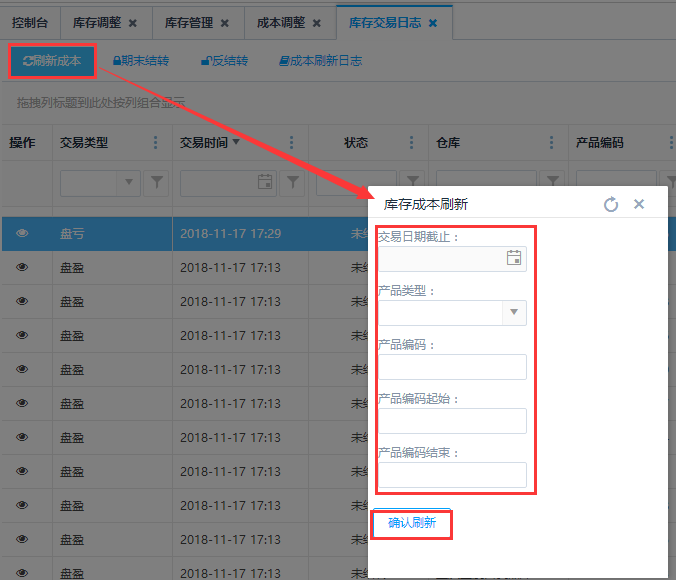The height and width of the screenshot is (580, 676).
Task: Expand the 产品类型 dropdown
Action: tap(514, 312)
